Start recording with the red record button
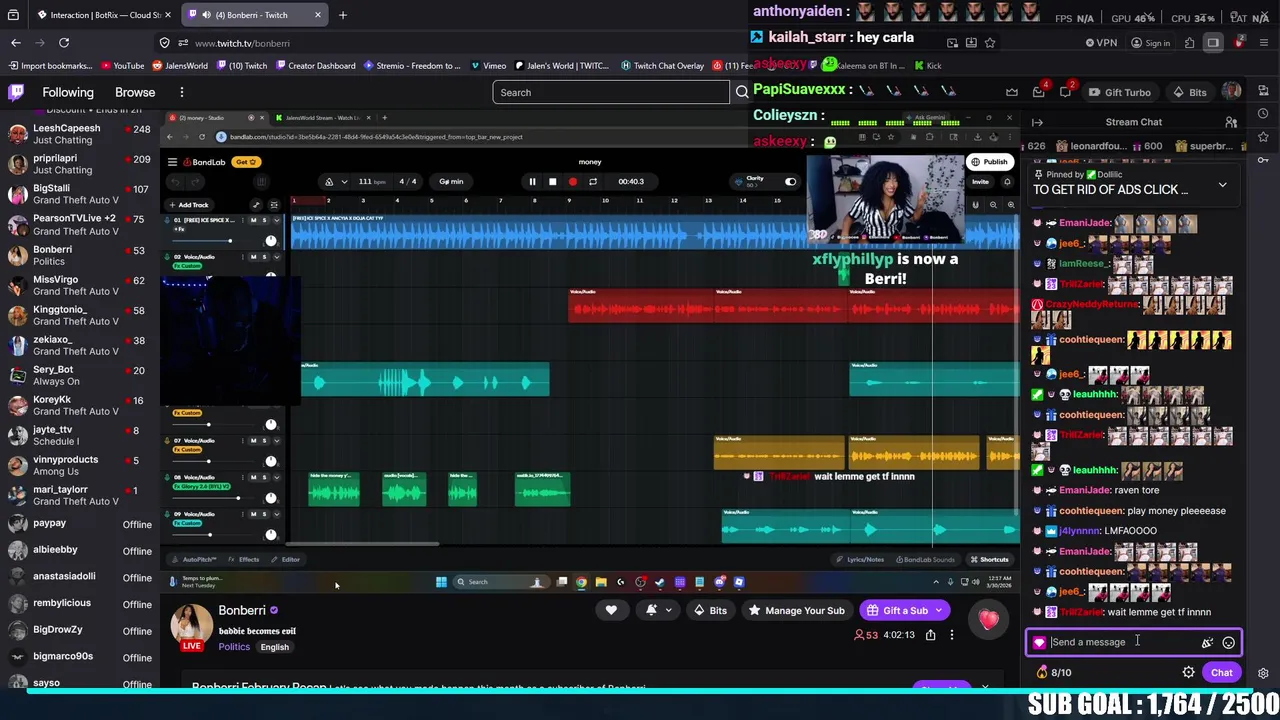This screenshot has width=1280, height=720. coord(572,182)
